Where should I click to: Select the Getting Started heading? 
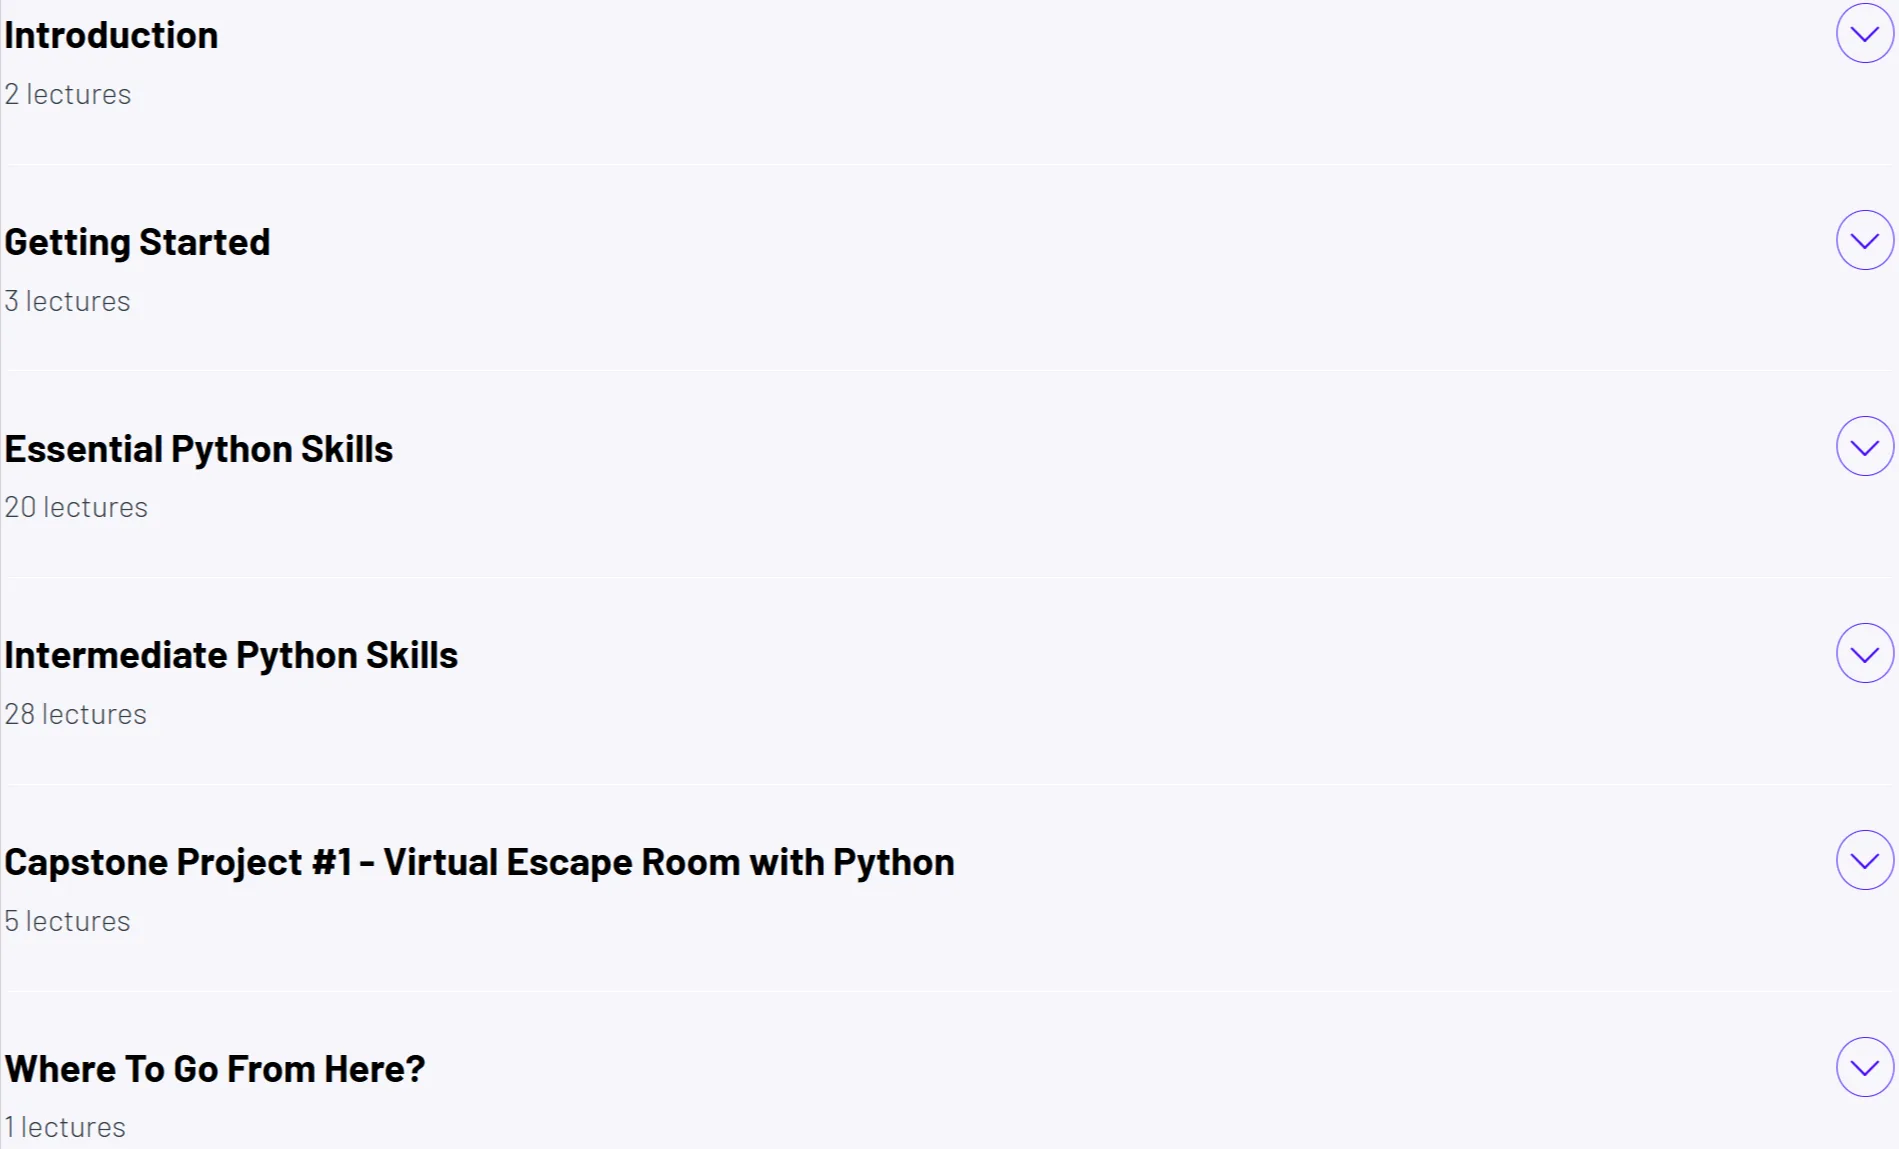[137, 242]
